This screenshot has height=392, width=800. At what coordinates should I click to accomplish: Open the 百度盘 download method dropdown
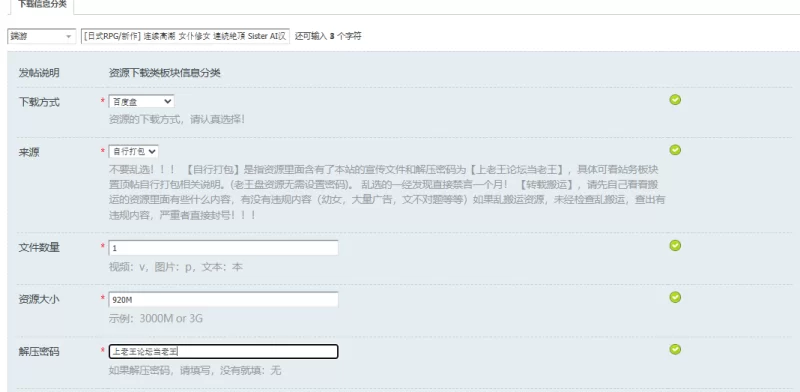141,102
